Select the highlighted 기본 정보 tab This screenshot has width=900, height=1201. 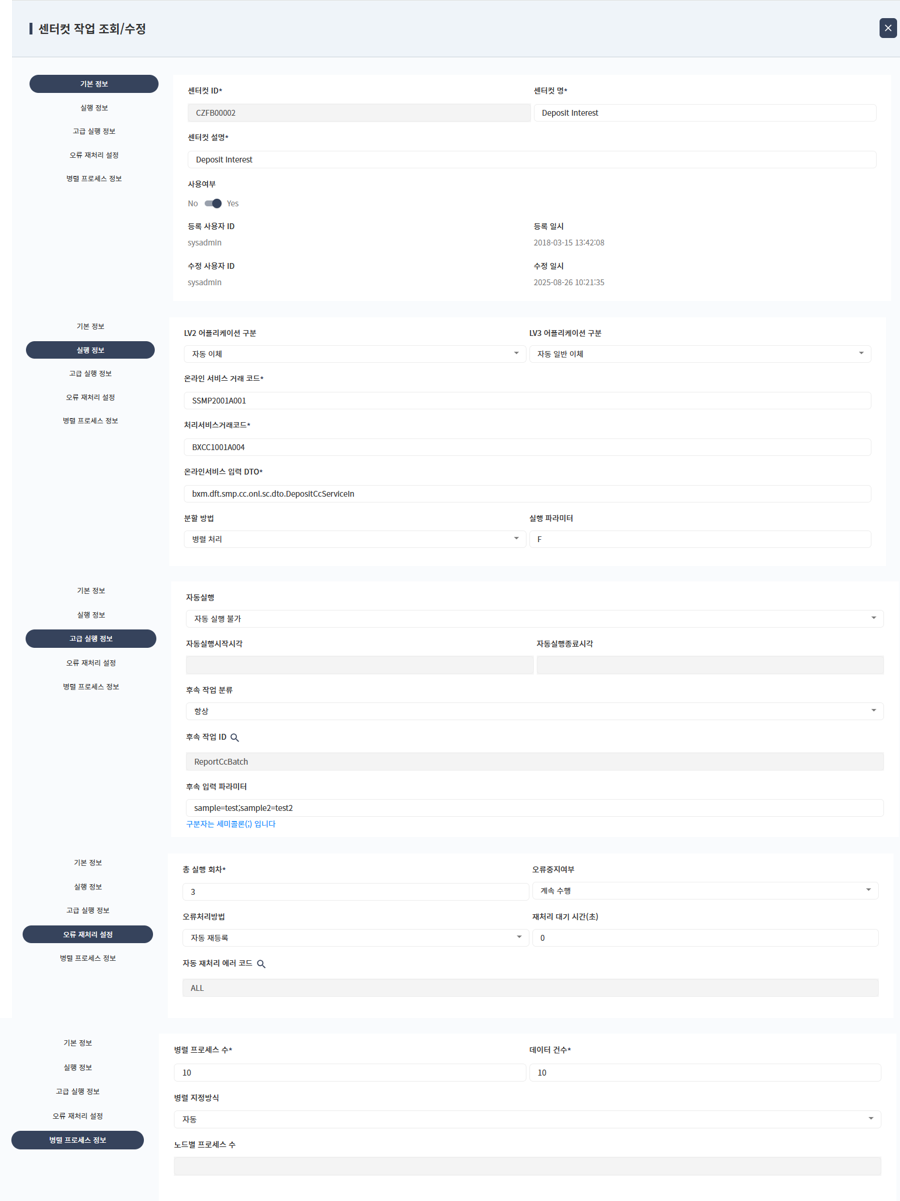pos(94,84)
